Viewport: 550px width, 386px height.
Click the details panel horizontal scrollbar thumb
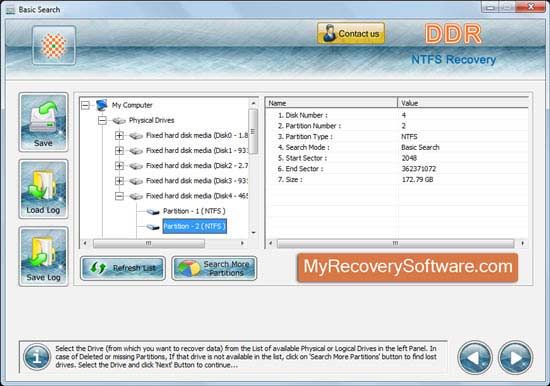click(x=395, y=243)
